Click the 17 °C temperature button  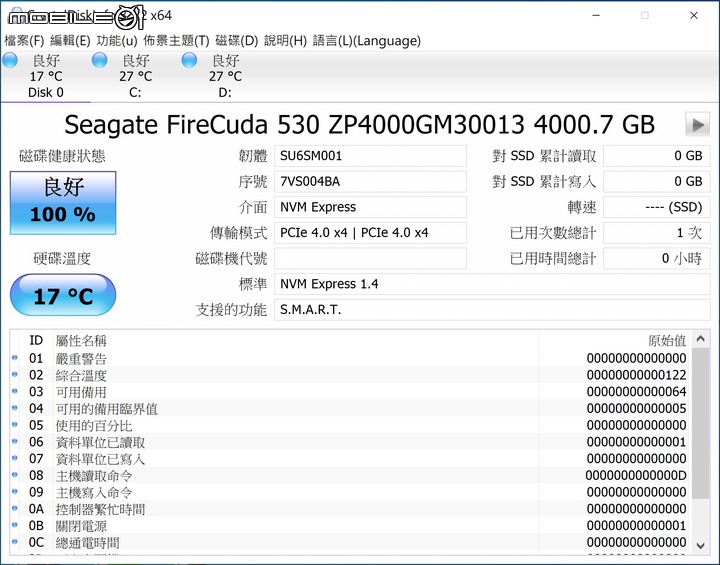[x=63, y=295]
